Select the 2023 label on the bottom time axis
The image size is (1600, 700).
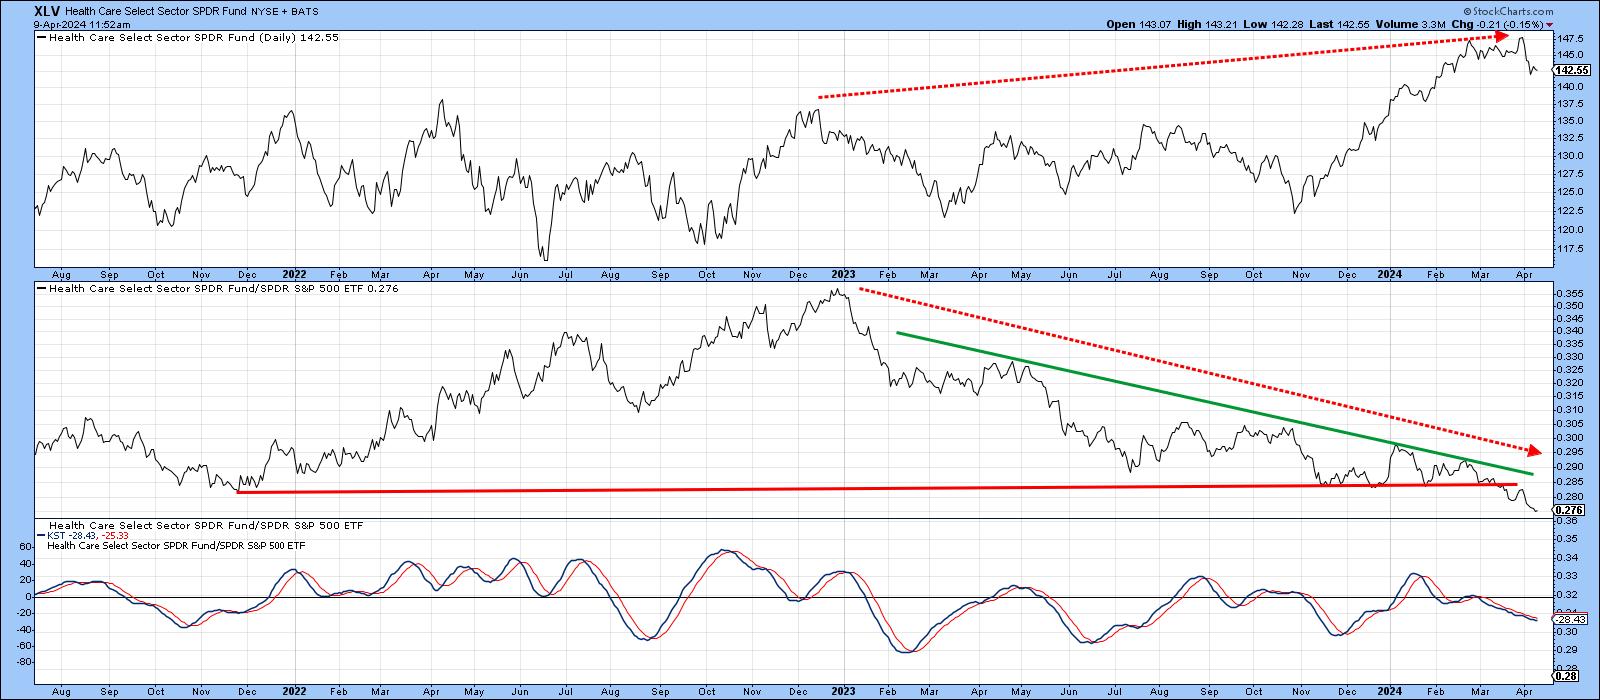(x=843, y=691)
